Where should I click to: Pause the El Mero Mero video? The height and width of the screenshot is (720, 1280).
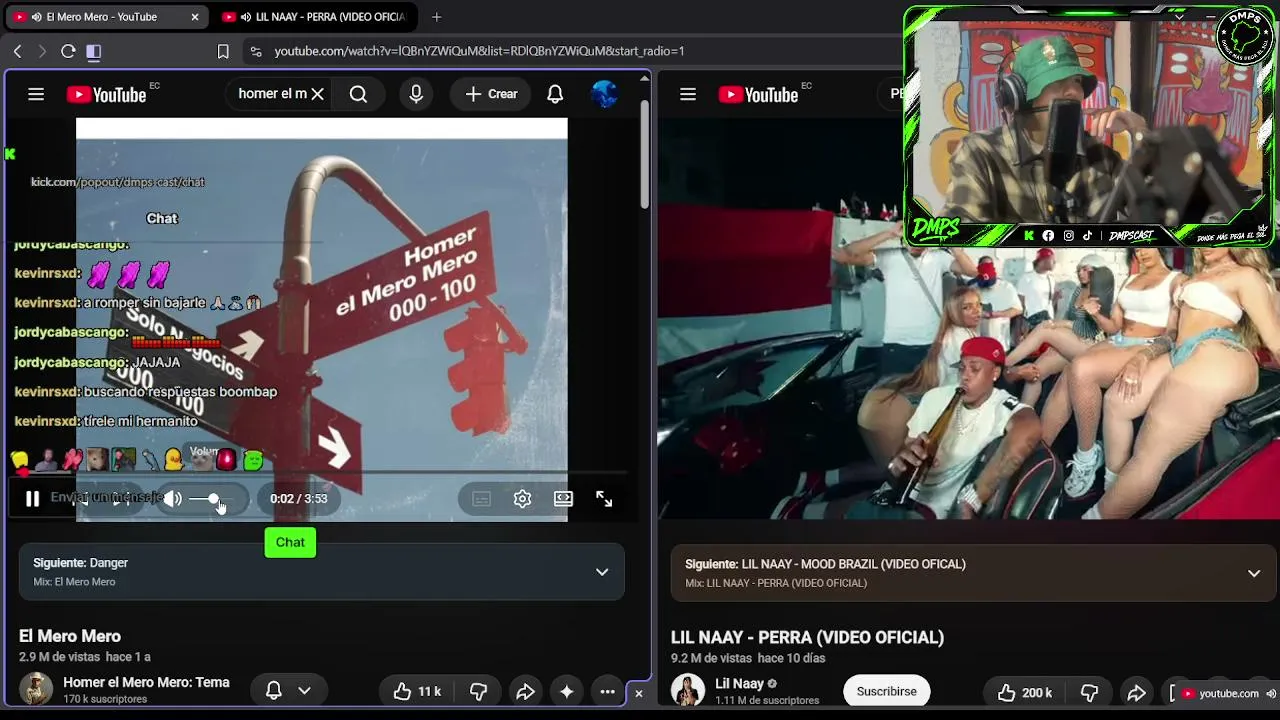click(x=32, y=498)
